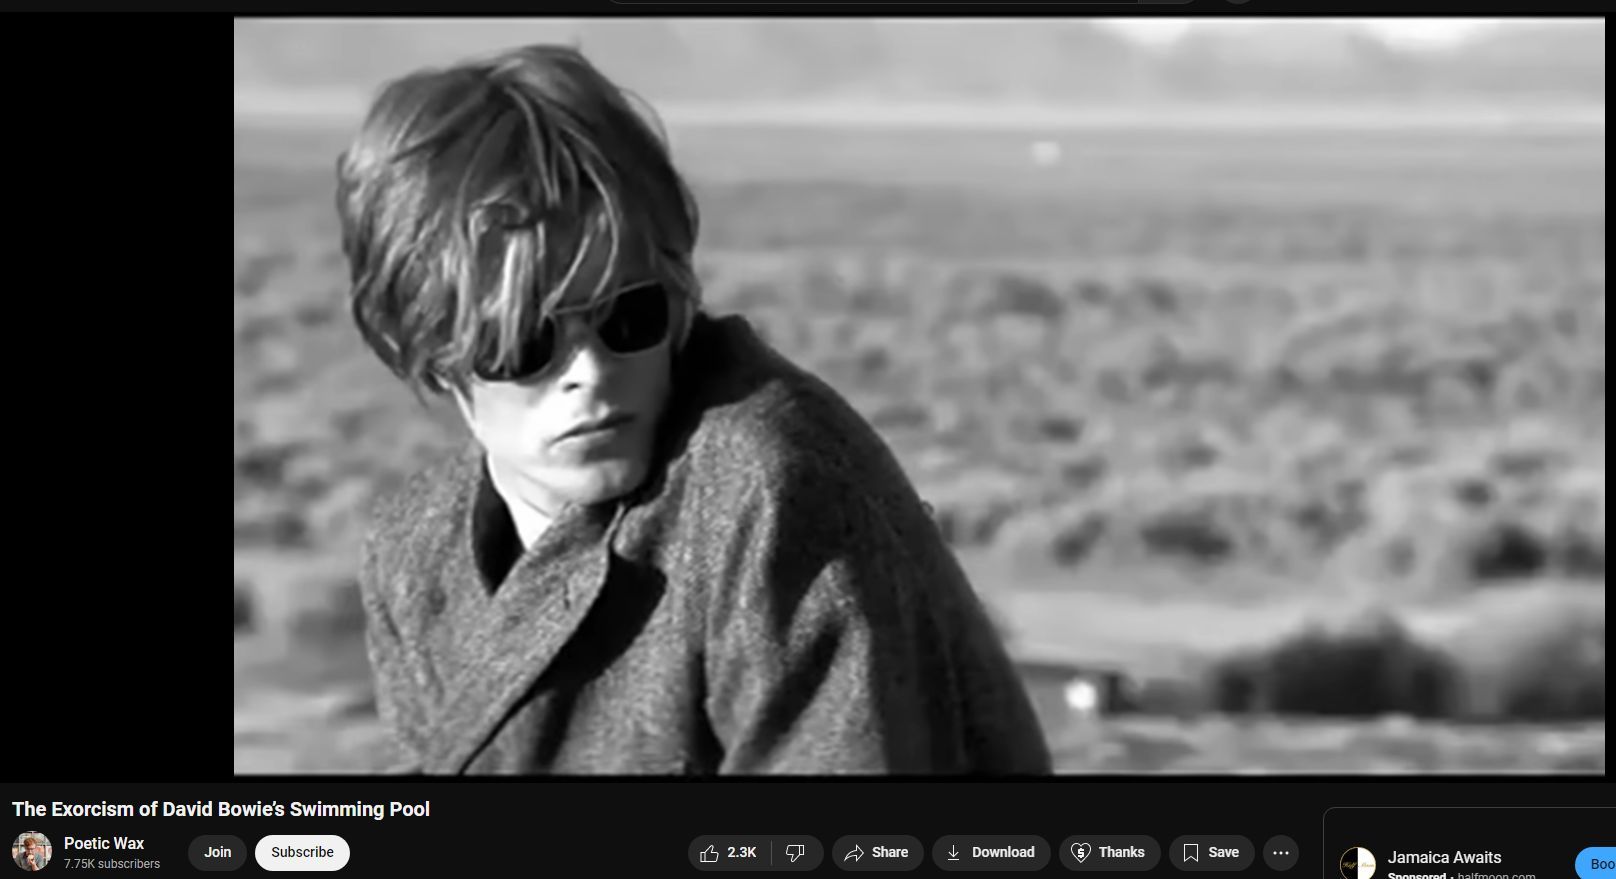1616x879 pixels.
Task: Click the Jamaica Awaits advertiser logo
Action: [x=1357, y=863]
